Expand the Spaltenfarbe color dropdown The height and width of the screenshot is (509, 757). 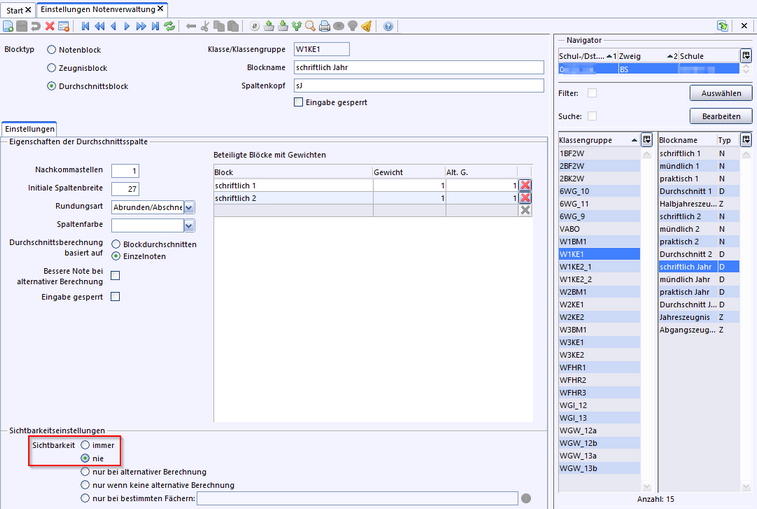tap(189, 226)
